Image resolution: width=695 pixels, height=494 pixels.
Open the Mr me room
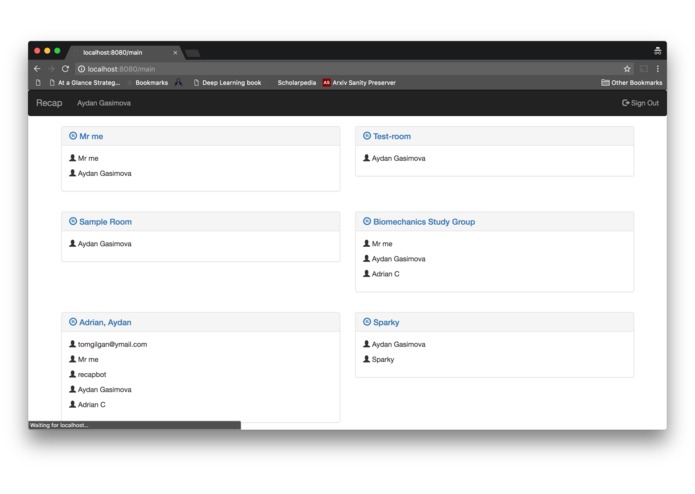tap(91, 136)
